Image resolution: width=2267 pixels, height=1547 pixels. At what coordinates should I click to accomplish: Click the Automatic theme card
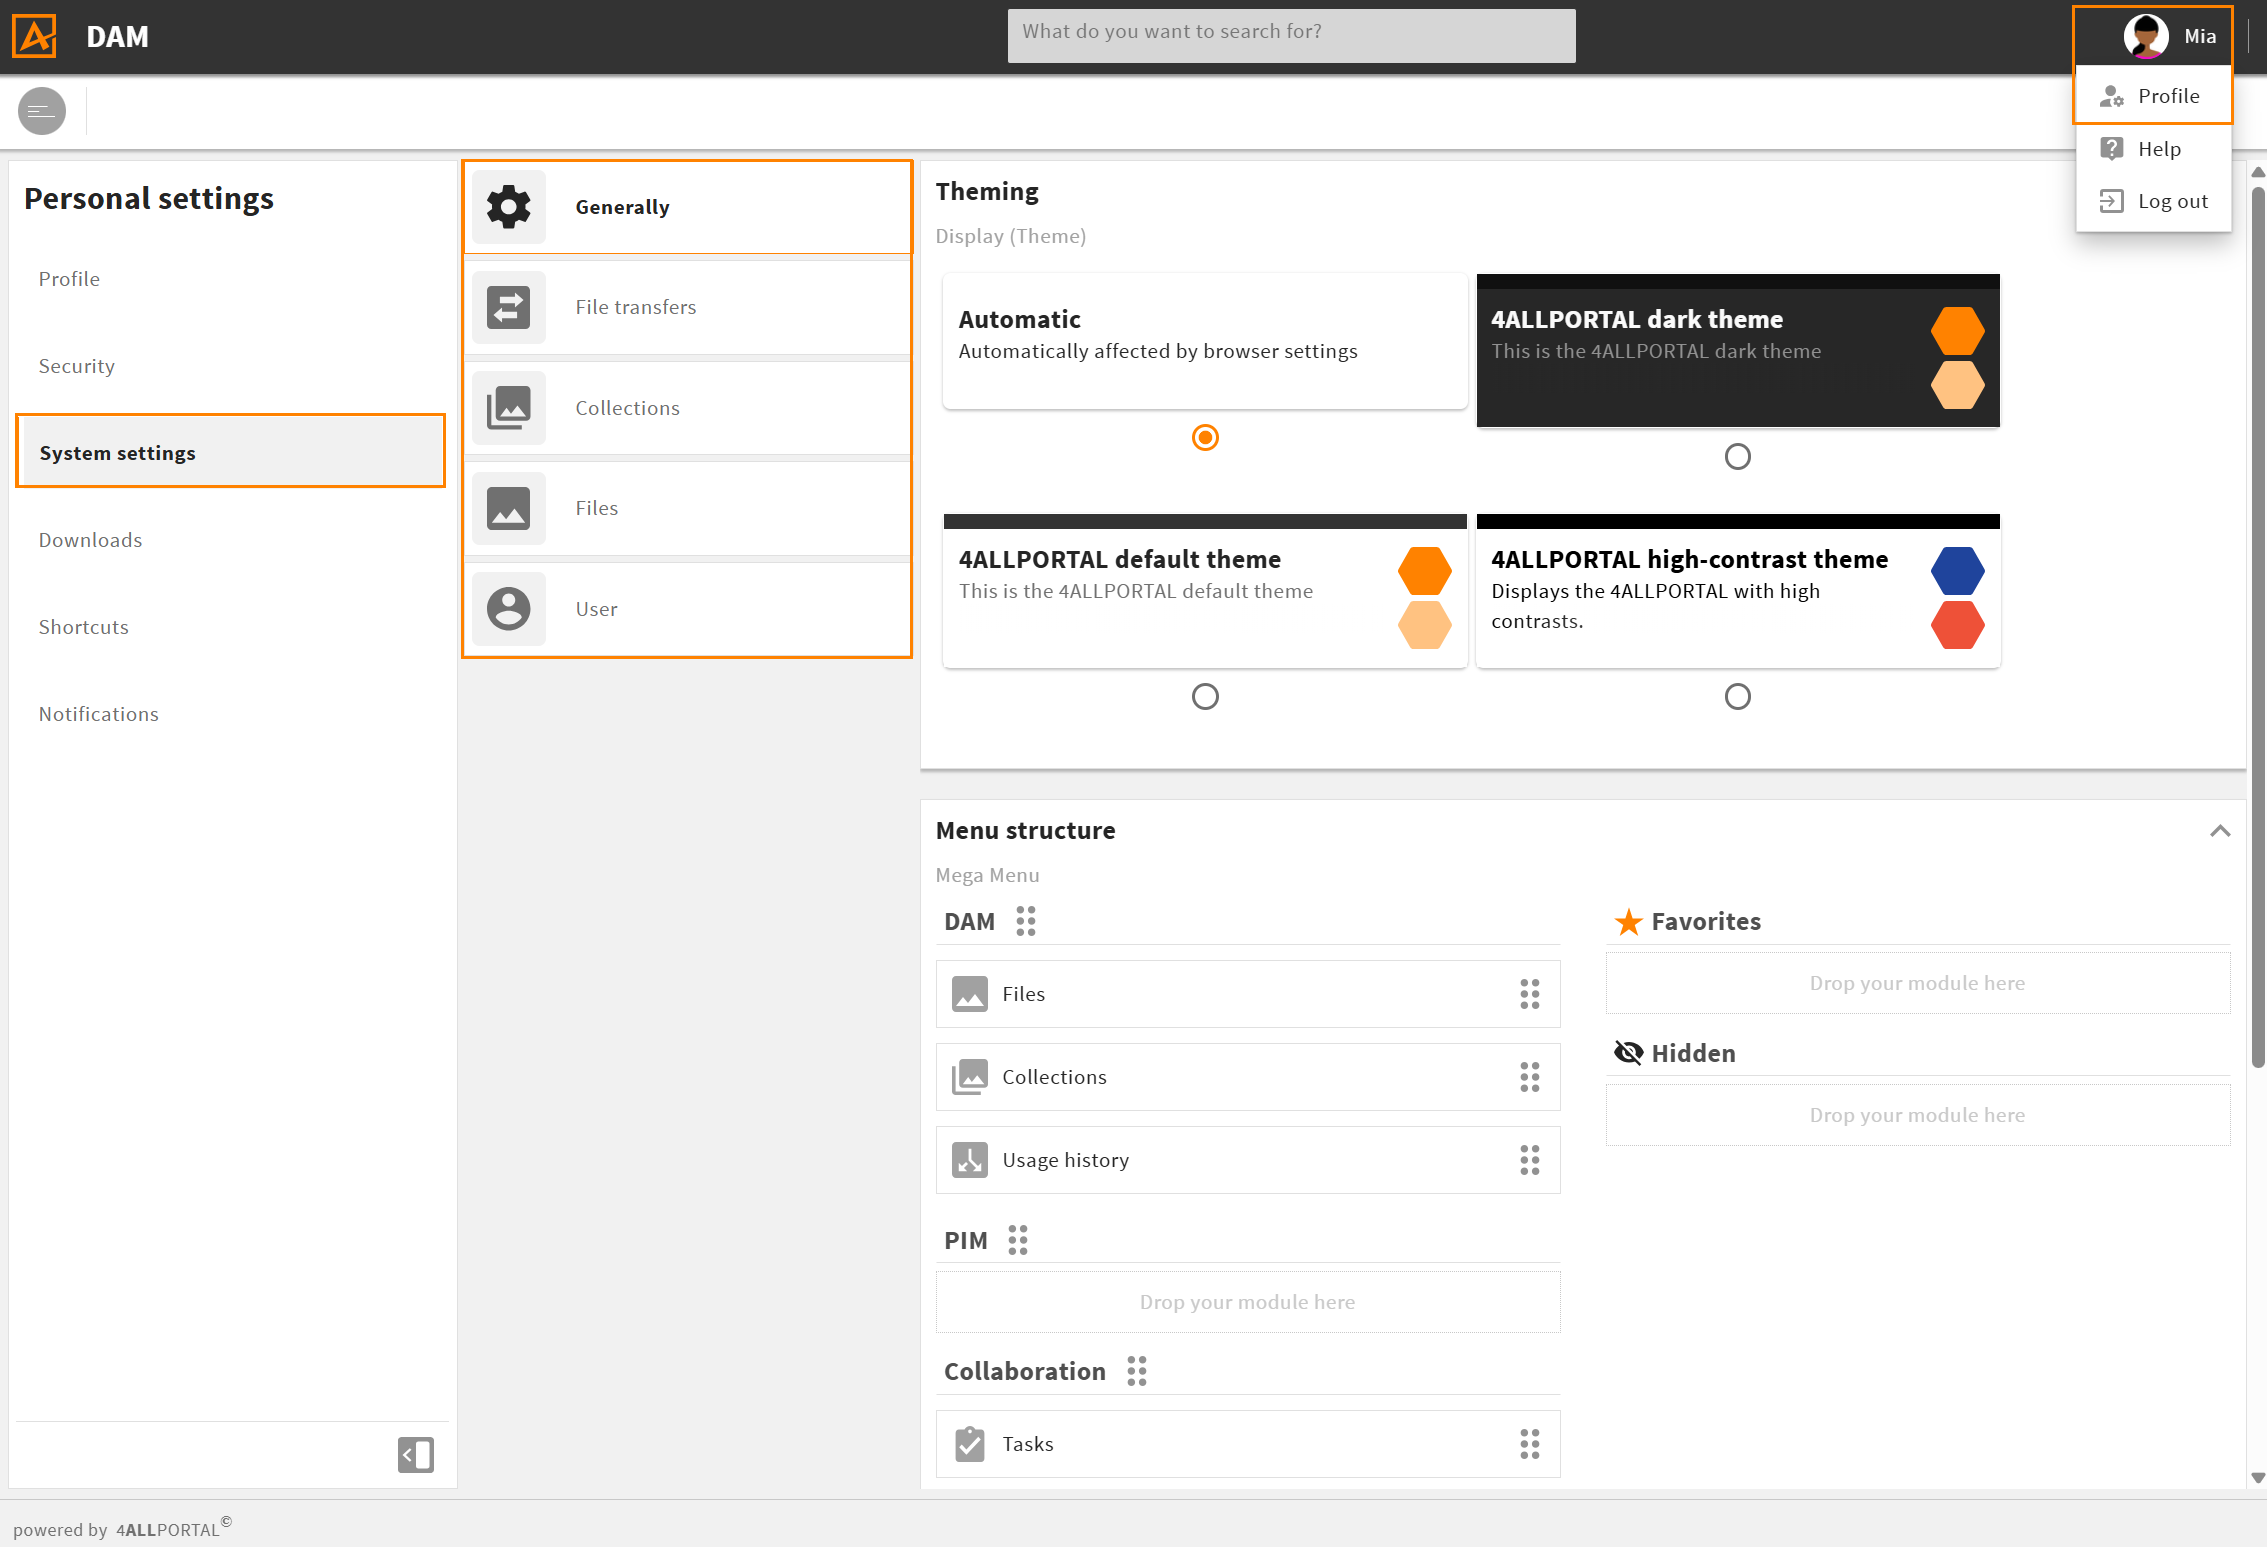(1205, 341)
